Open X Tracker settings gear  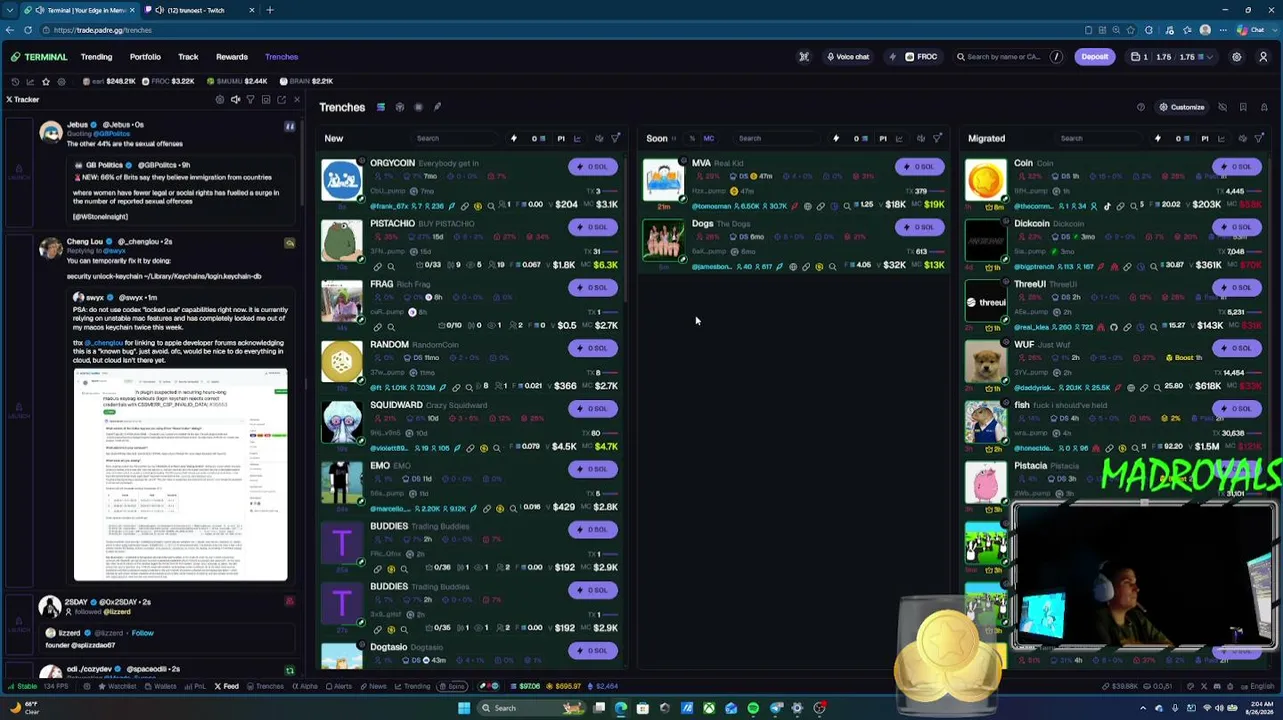(220, 100)
